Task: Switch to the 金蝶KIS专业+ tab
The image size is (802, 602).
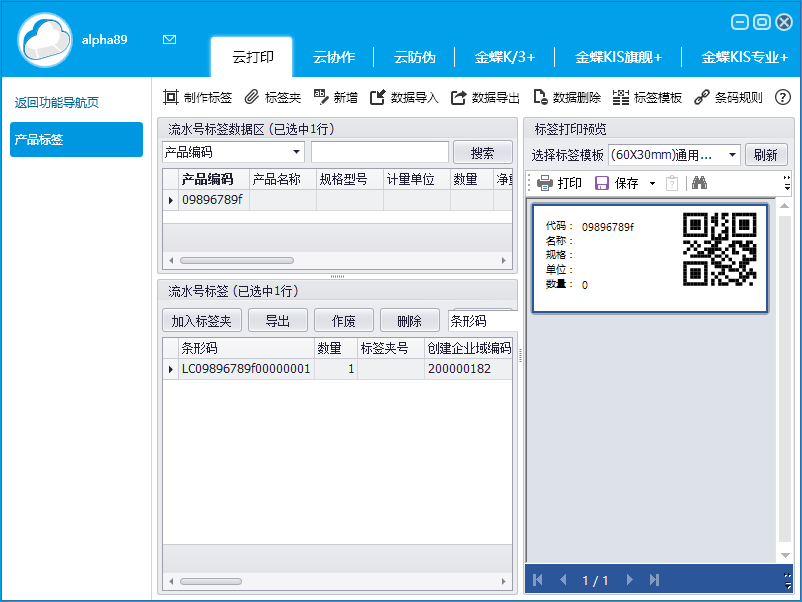Action: pyautogui.click(x=744, y=57)
